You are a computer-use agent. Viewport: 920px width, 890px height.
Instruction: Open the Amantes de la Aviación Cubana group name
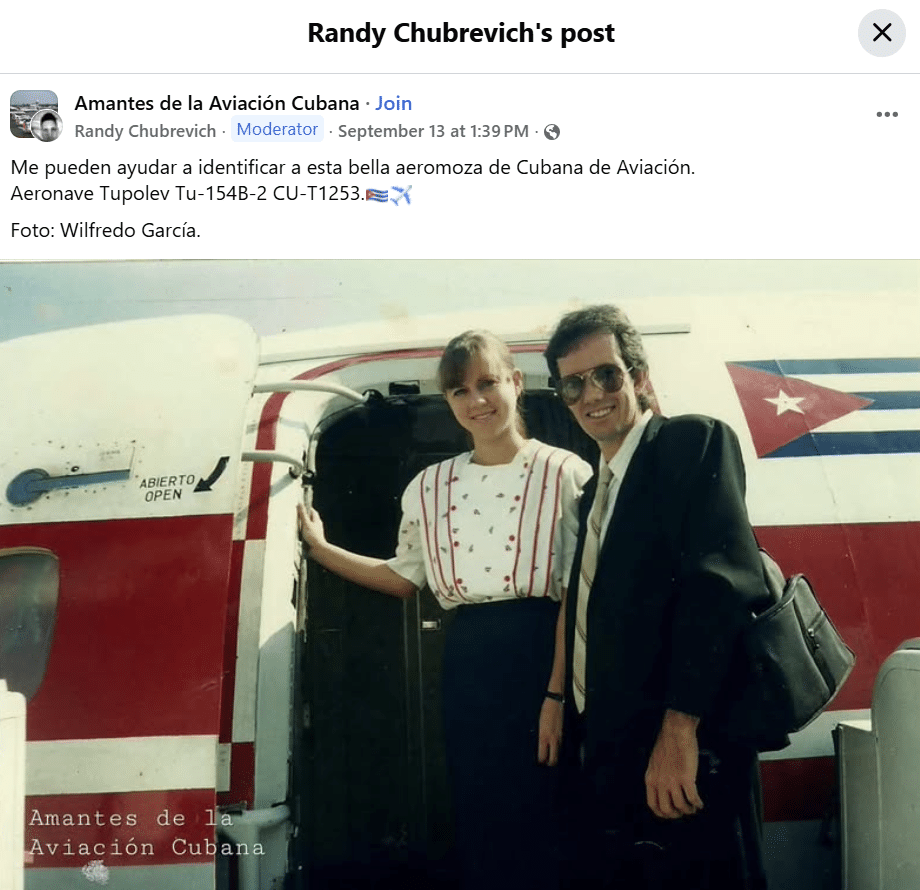[217, 103]
